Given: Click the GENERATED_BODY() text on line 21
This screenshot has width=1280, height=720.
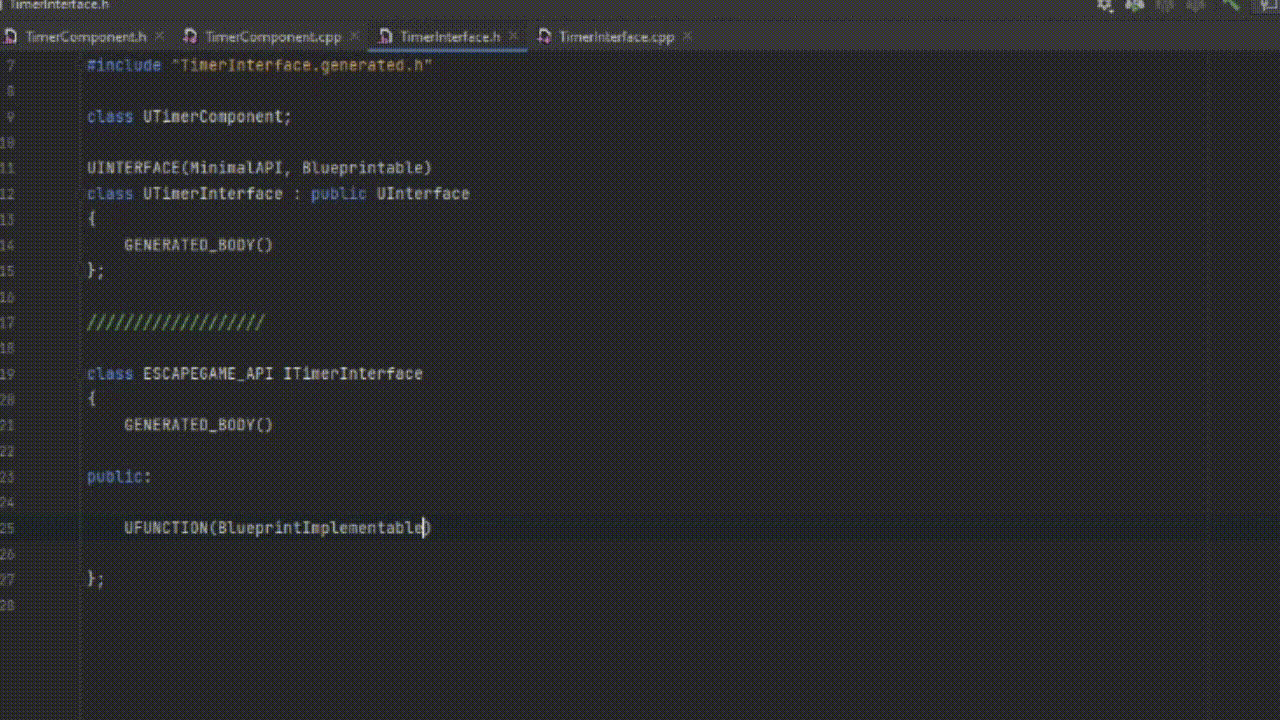Looking at the screenshot, I should 198,424.
